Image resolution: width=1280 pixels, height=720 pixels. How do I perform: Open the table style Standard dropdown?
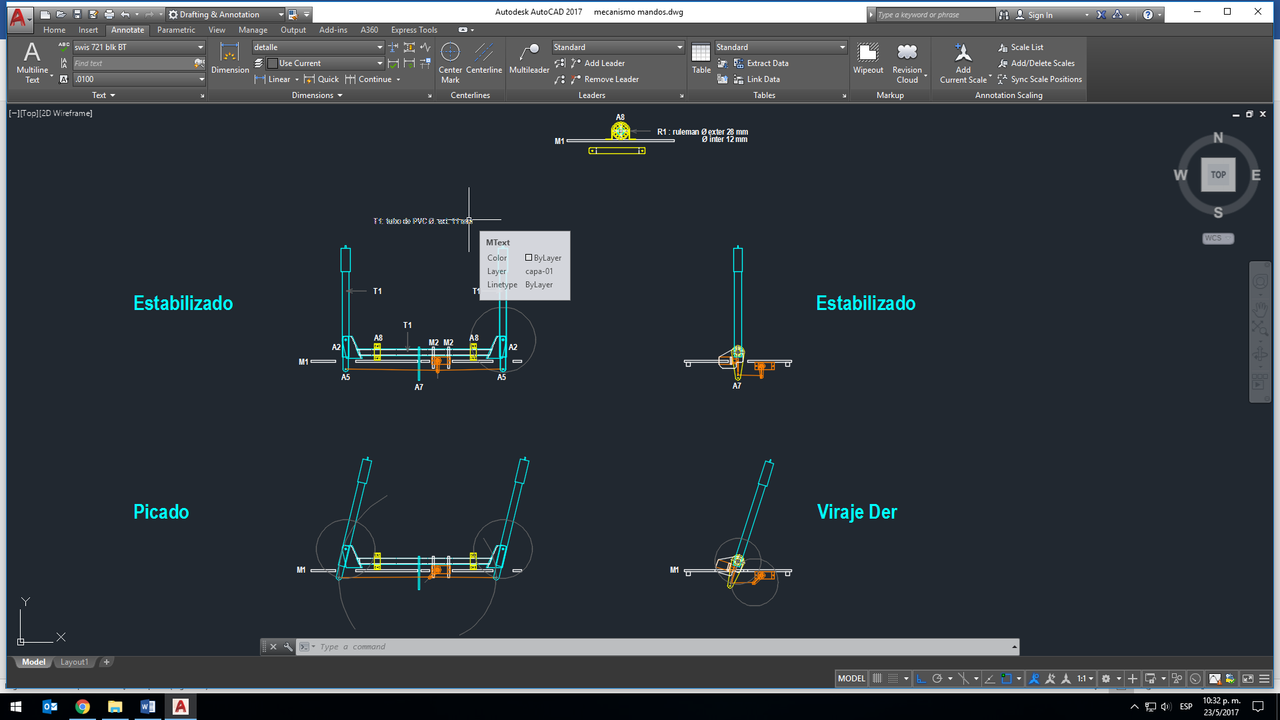[x=781, y=47]
